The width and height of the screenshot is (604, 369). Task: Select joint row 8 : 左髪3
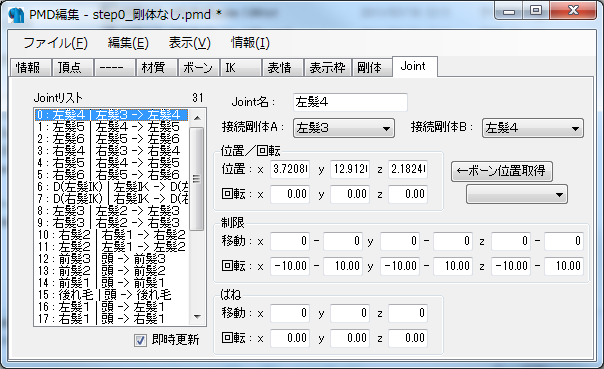(x=111, y=211)
